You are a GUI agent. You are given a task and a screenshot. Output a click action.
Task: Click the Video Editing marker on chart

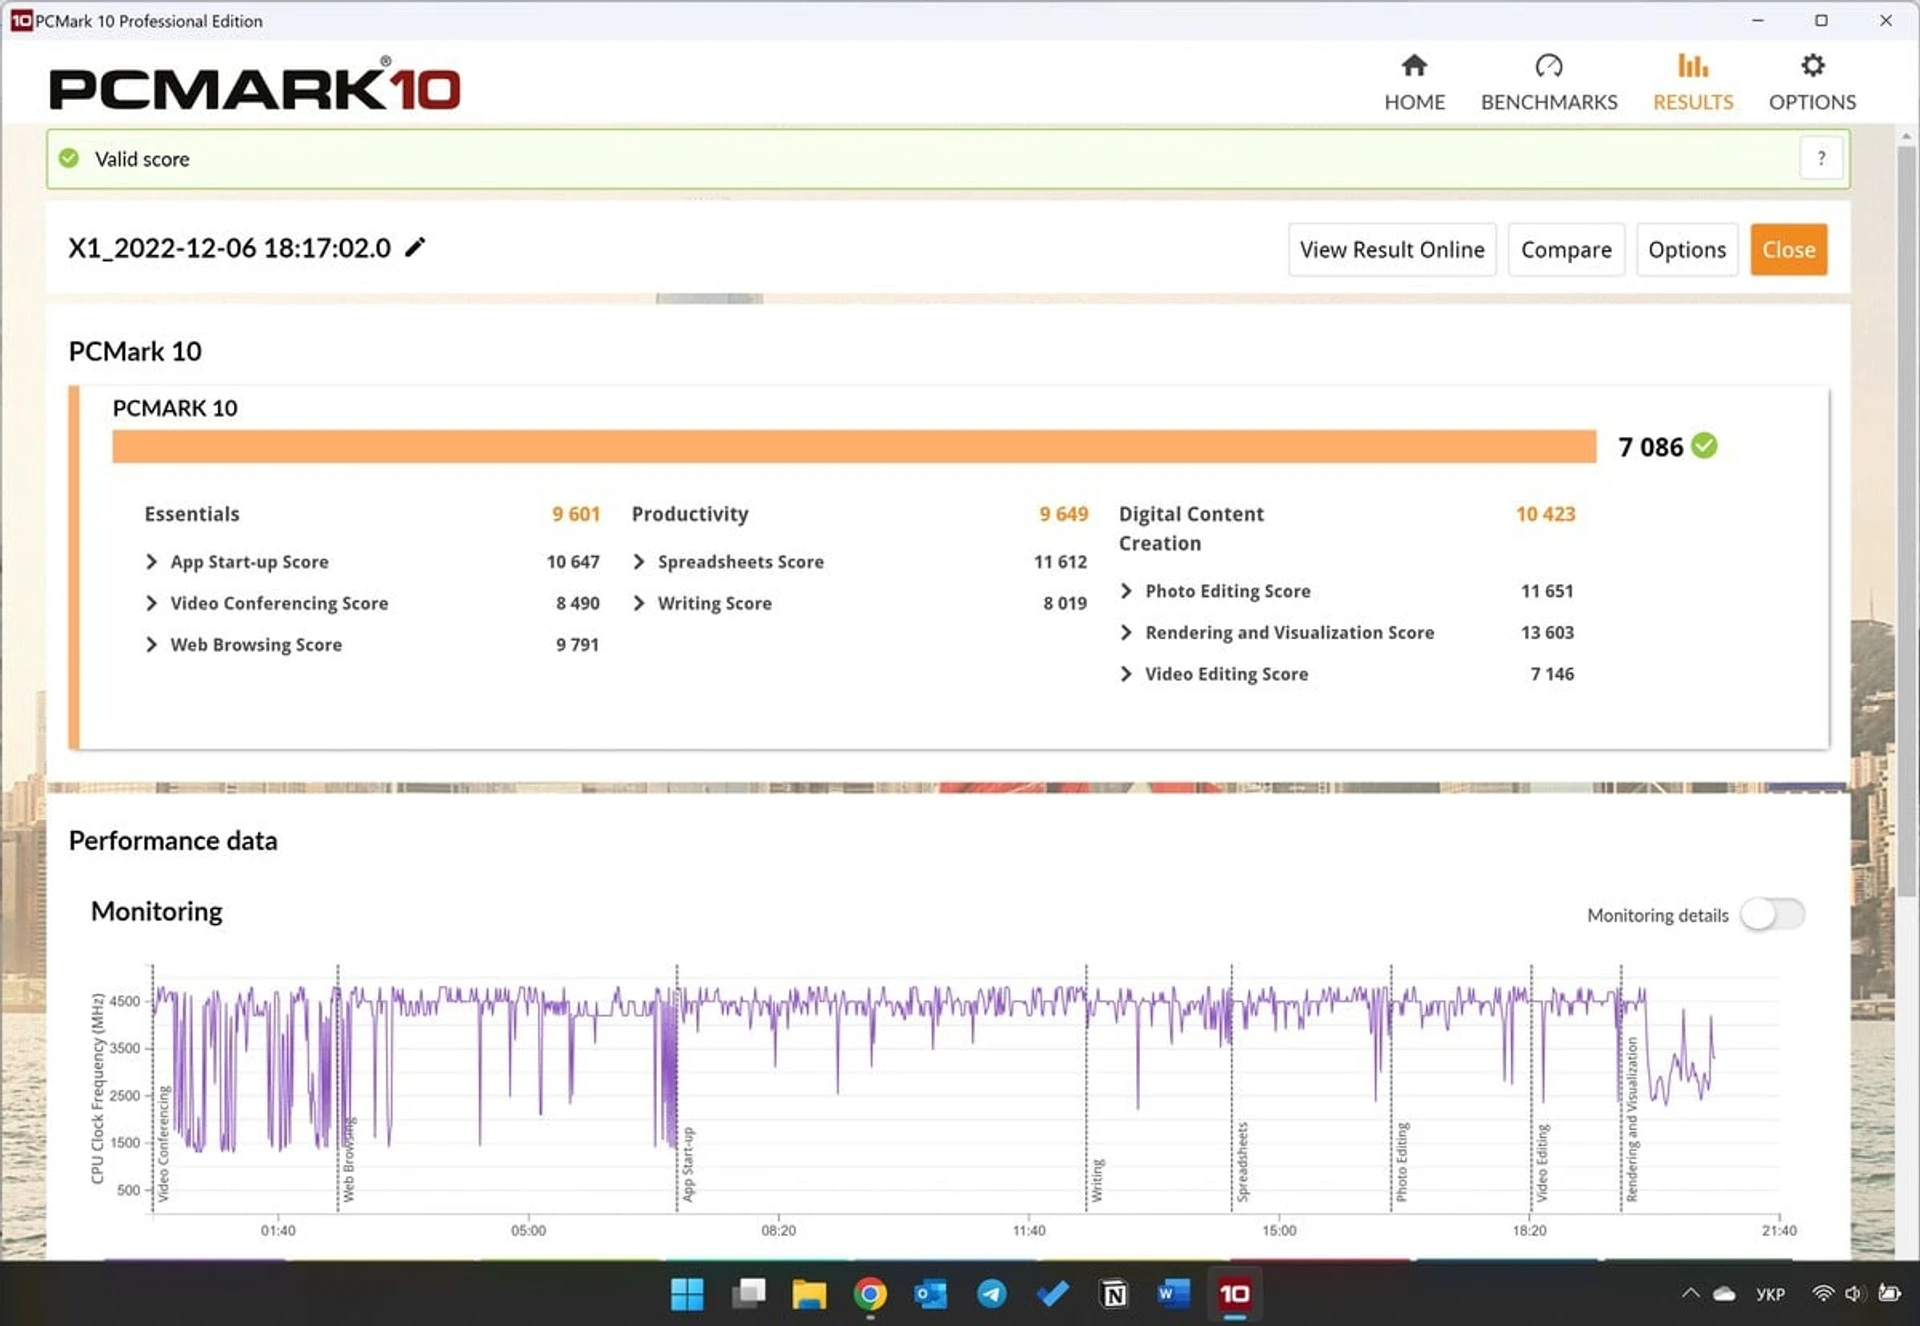(x=1542, y=1163)
